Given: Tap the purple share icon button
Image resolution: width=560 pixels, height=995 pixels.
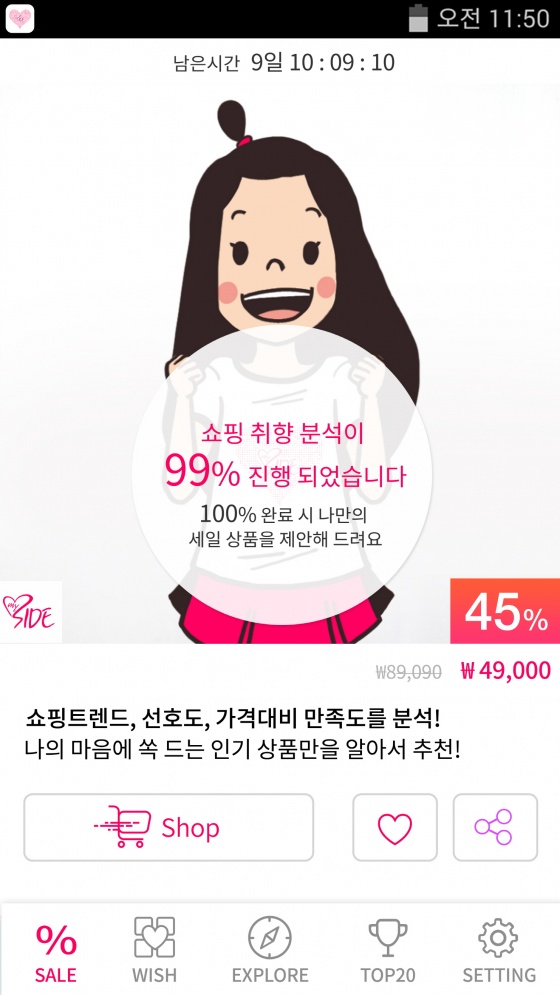Looking at the screenshot, I should [495, 827].
